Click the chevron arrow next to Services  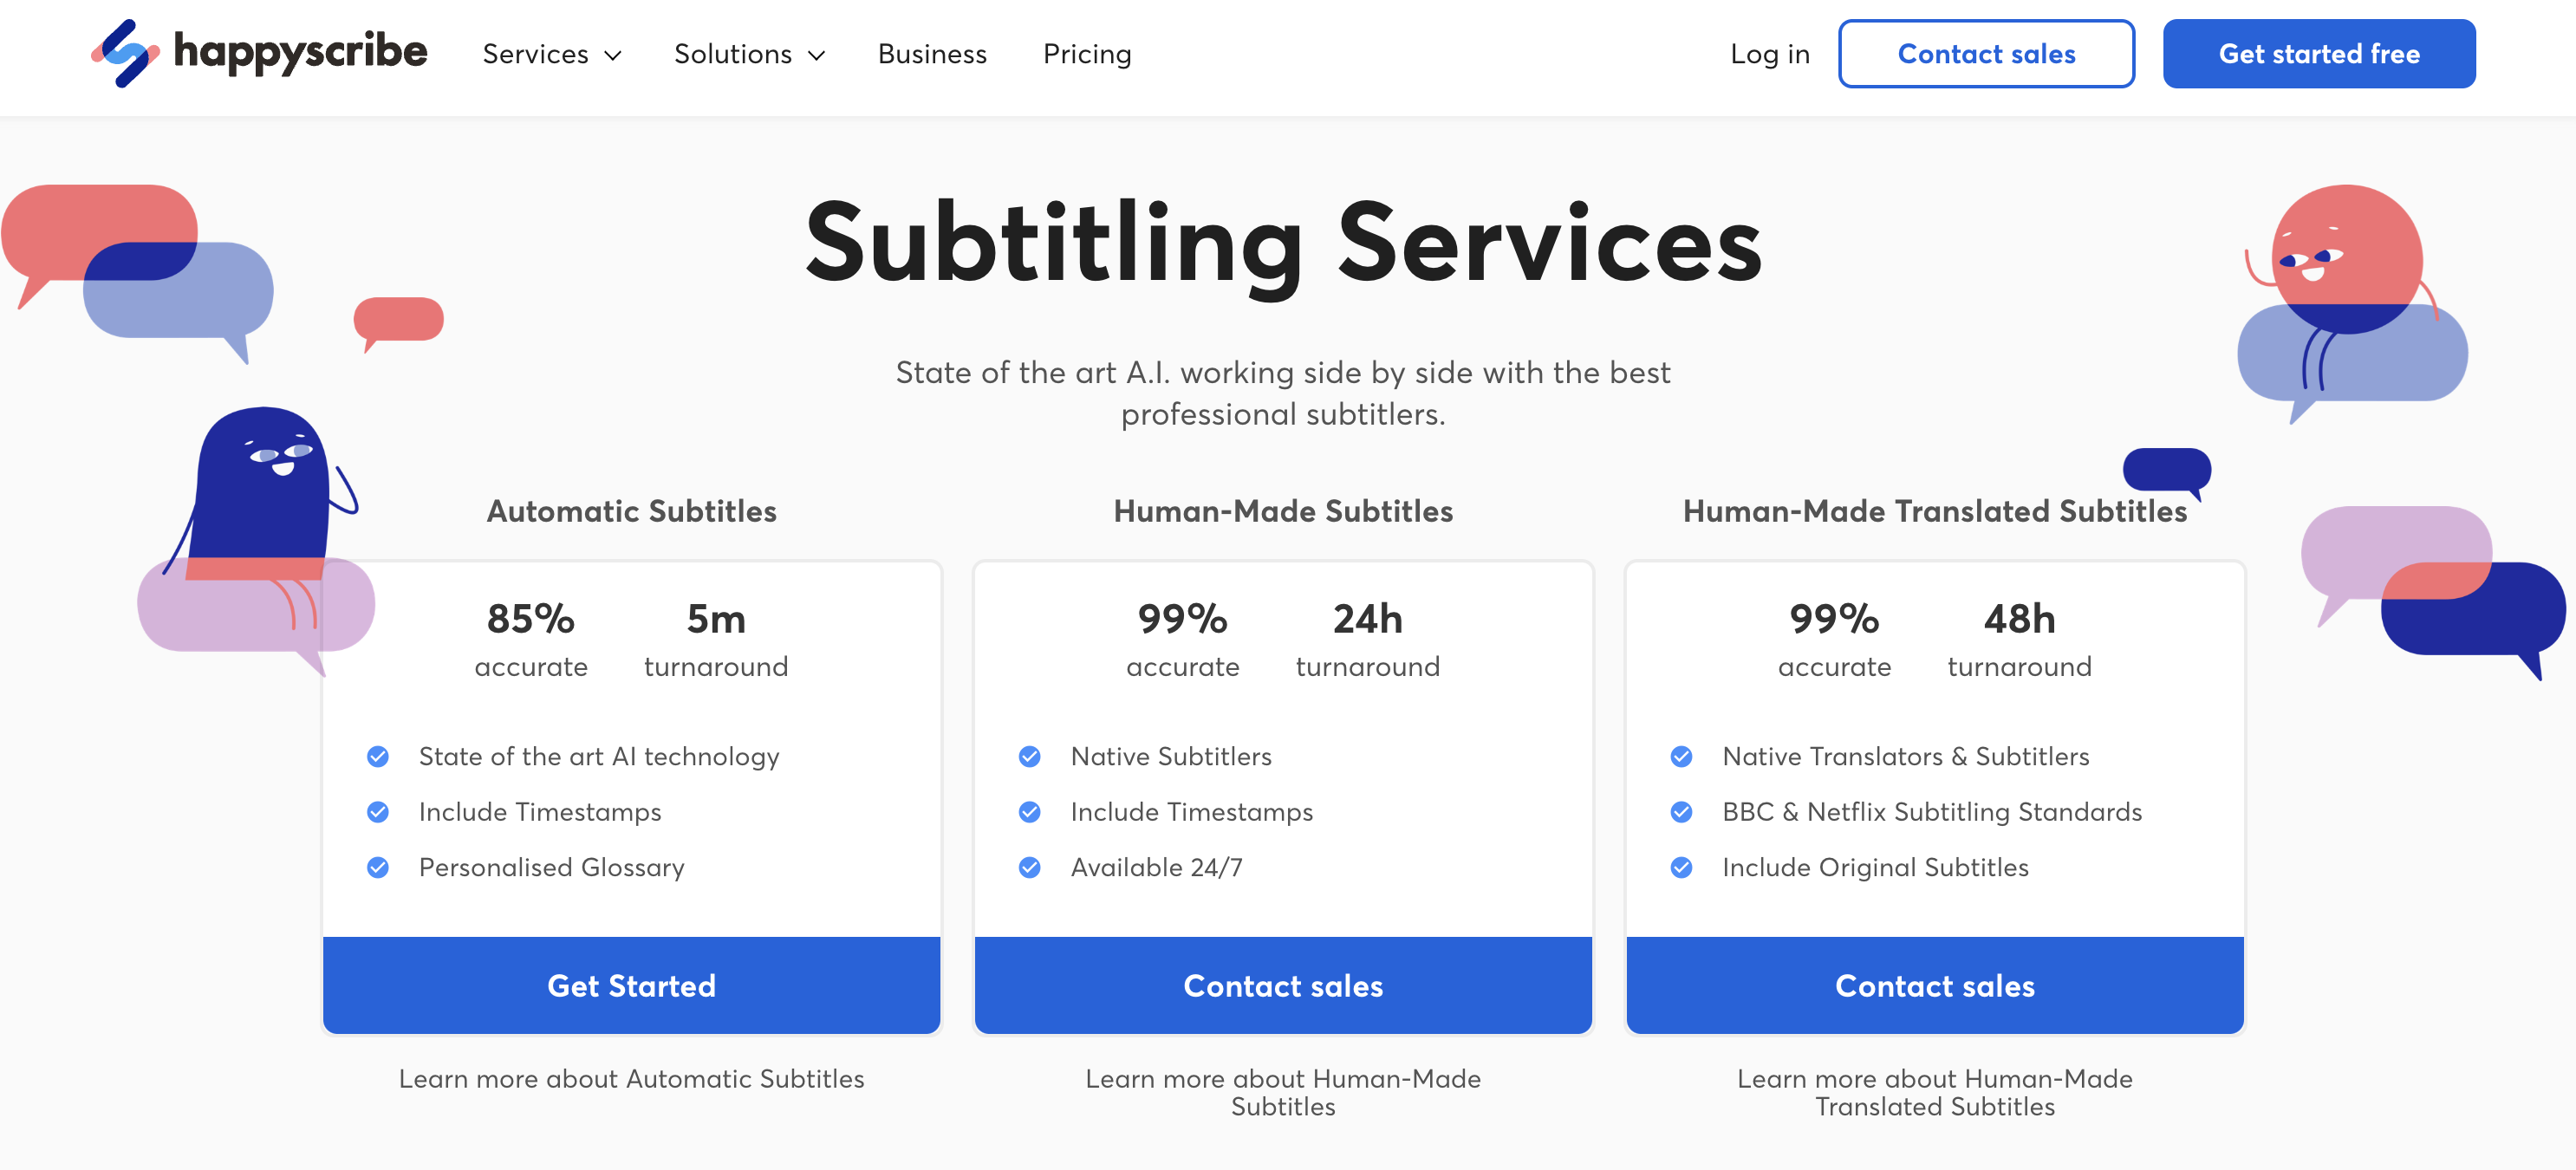(613, 56)
